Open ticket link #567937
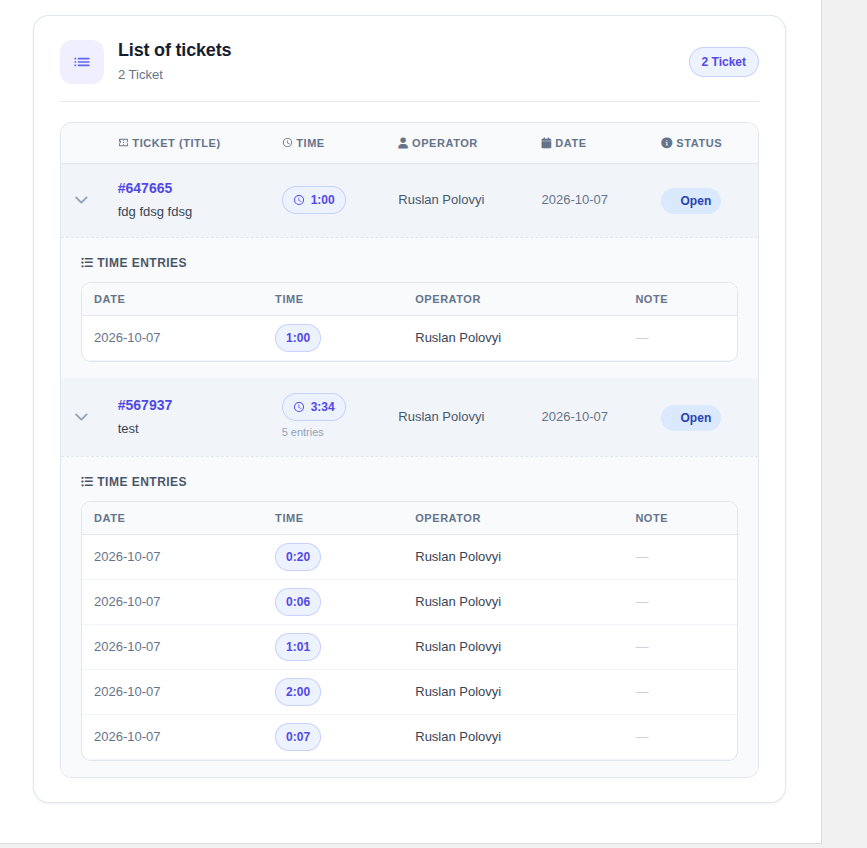867x848 pixels. coord(145,405)
